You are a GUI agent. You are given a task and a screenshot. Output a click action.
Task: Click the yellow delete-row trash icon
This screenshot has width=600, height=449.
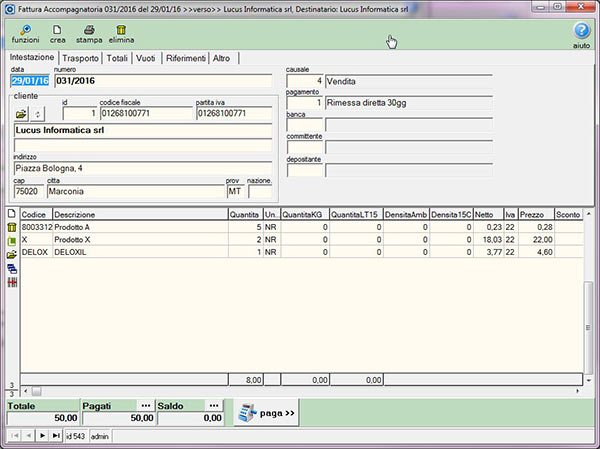(12, 227)
